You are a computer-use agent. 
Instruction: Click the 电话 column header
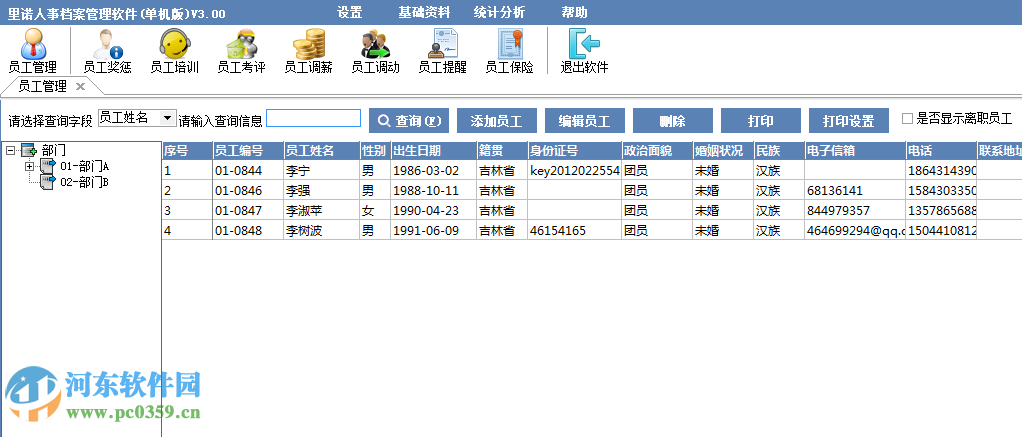[941, 151]
